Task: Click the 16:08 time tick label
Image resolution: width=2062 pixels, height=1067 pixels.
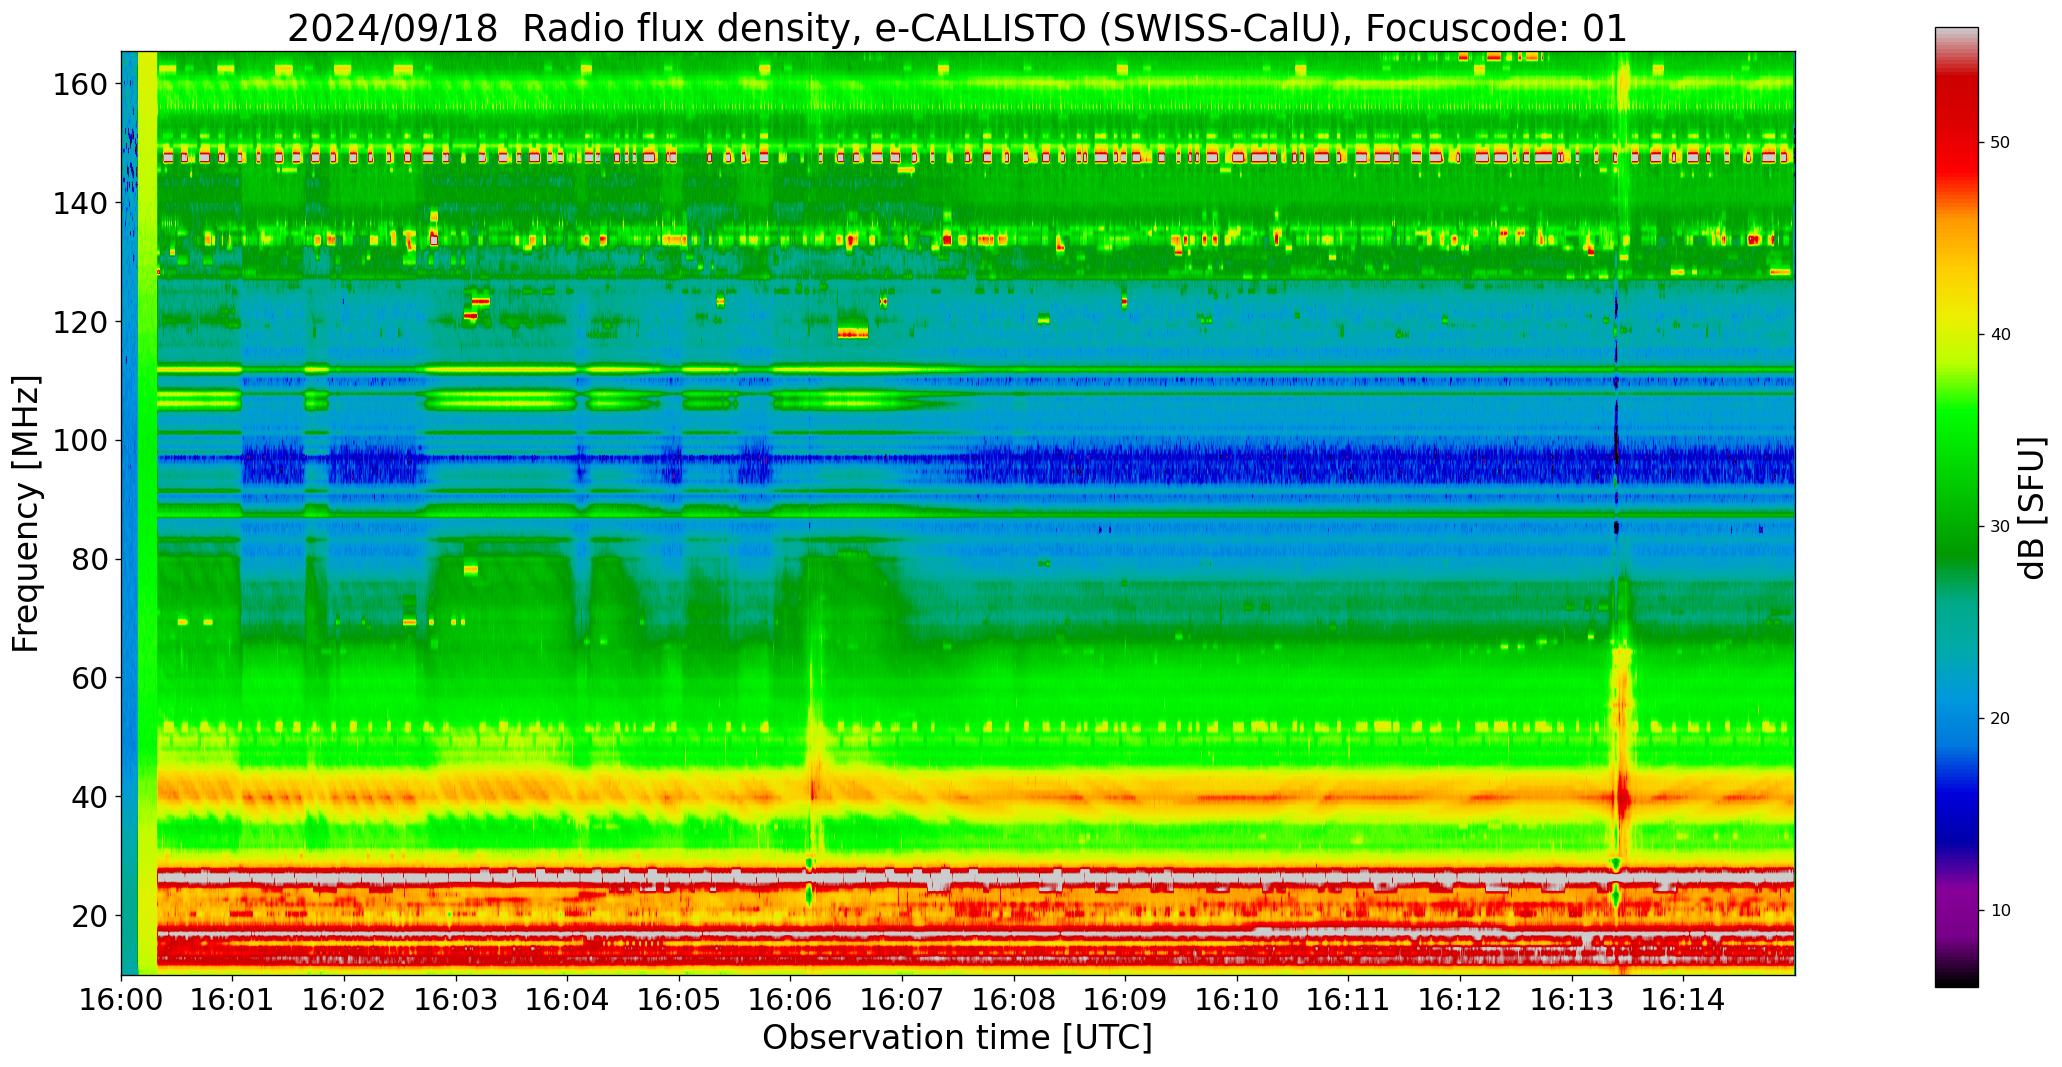Action: [x=1014, y=1000]
